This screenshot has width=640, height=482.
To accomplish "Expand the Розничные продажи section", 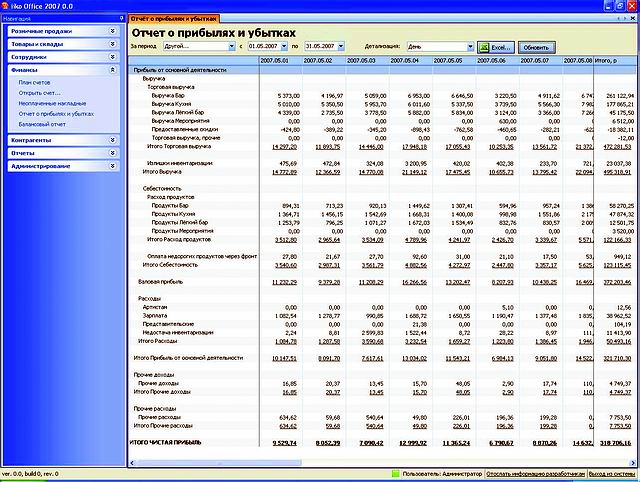I will [113, 31].
